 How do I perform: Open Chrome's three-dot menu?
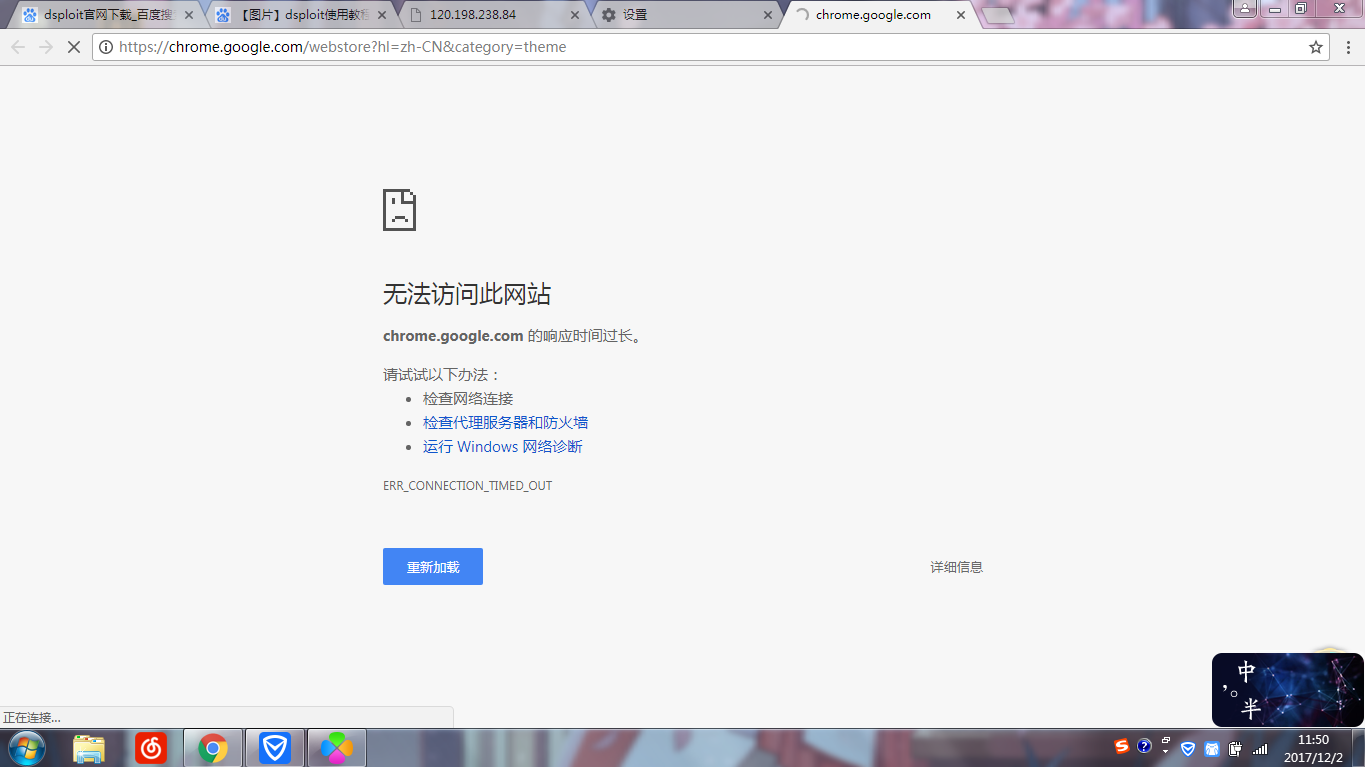(x=1348, y=47)
